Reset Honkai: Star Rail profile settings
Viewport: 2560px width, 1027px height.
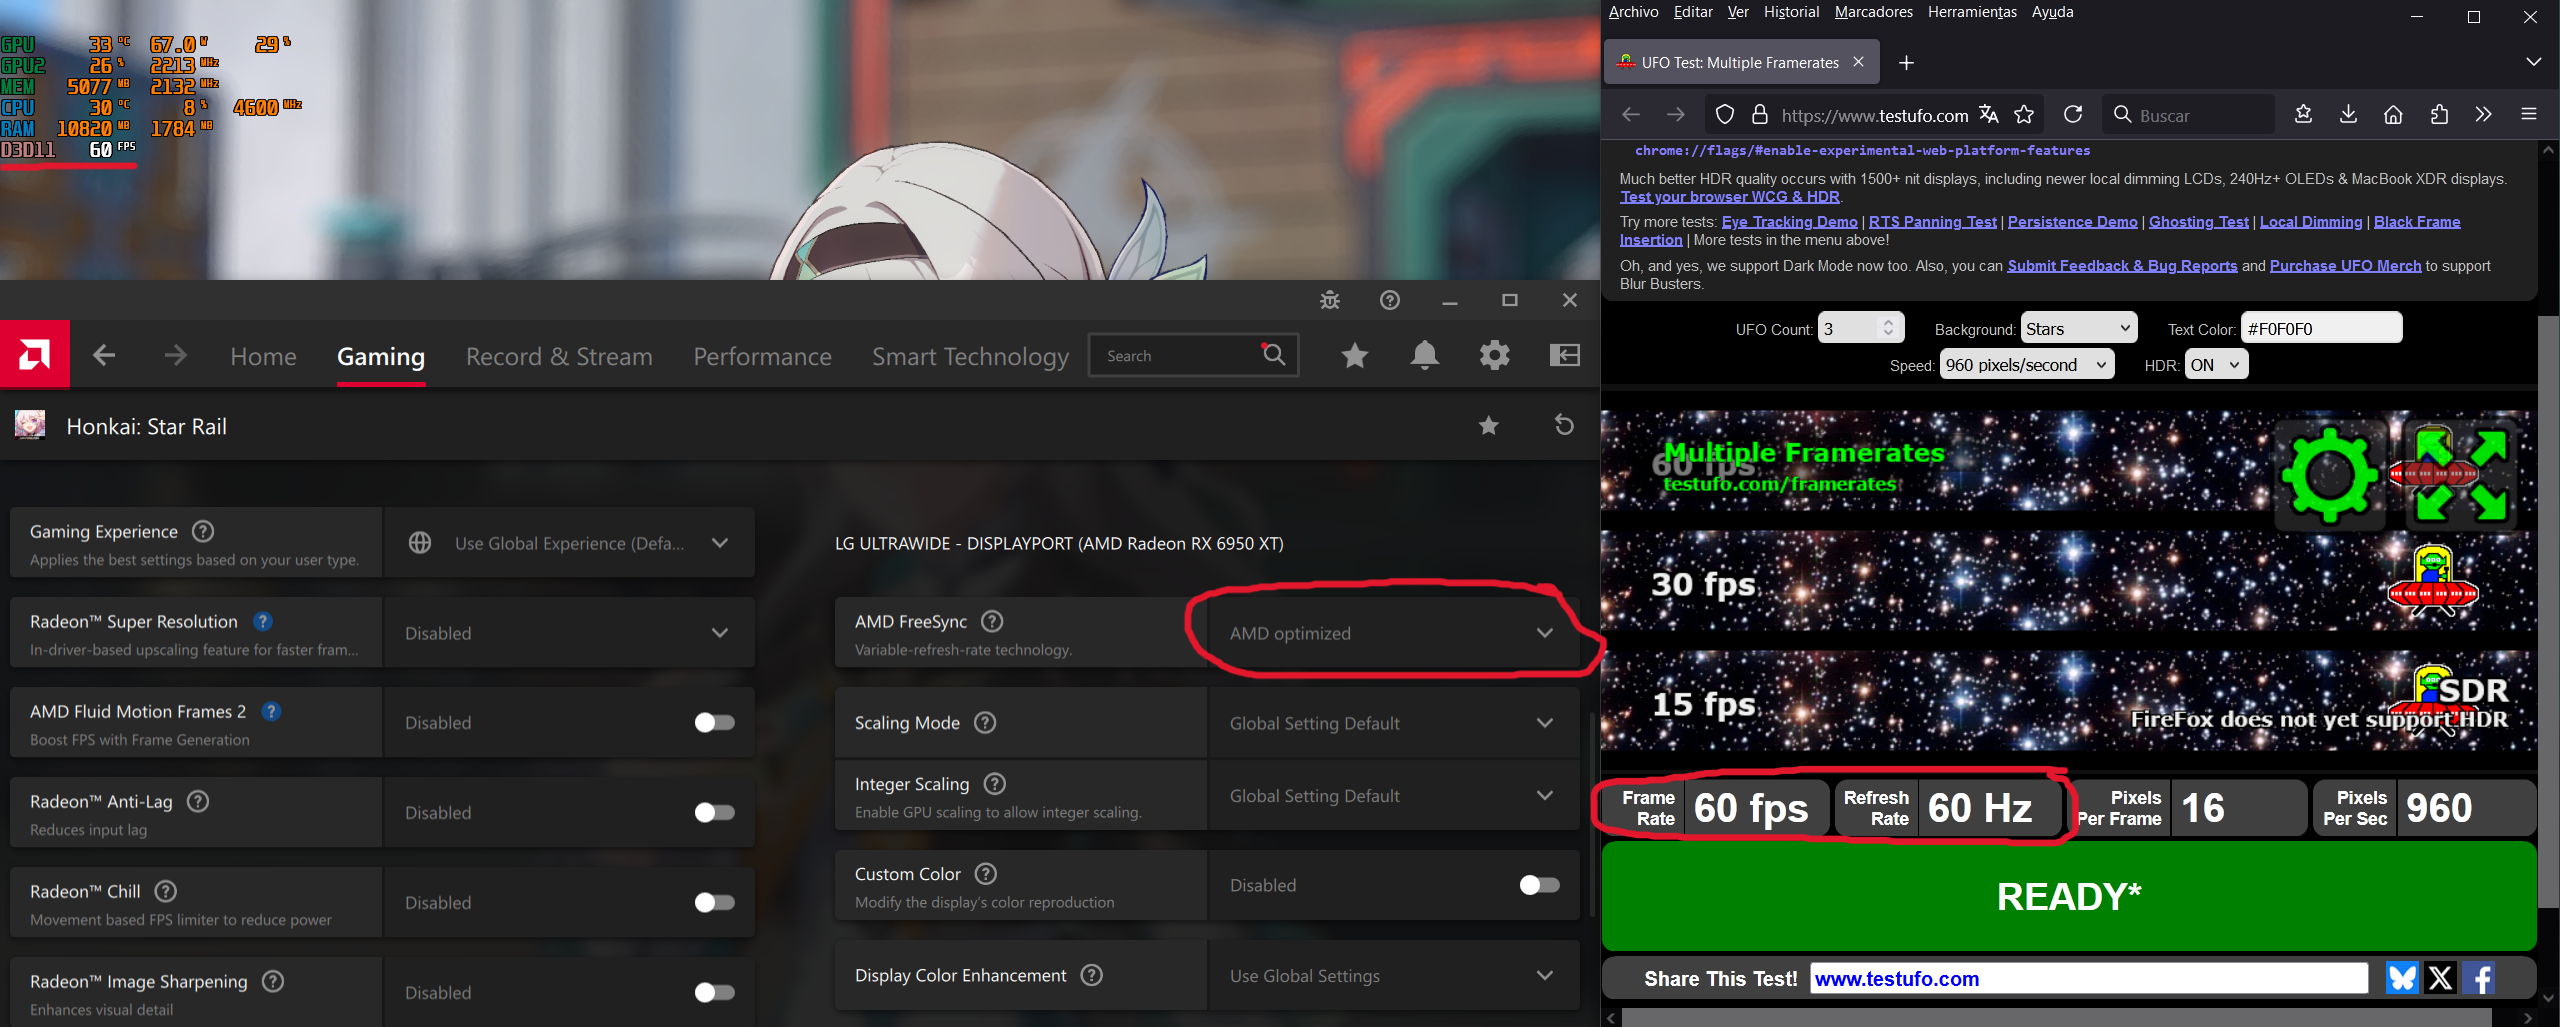(x=1564, y=425)
